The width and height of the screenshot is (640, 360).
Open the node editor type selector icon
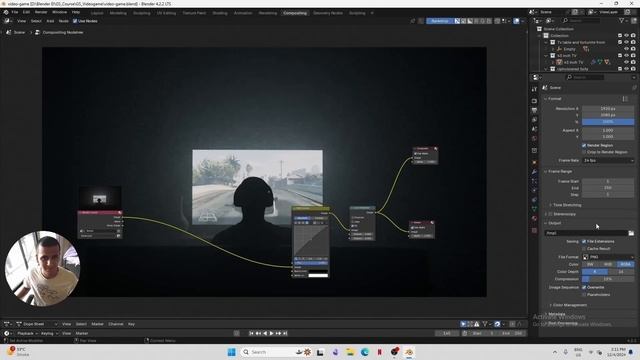tap(7, 21)
